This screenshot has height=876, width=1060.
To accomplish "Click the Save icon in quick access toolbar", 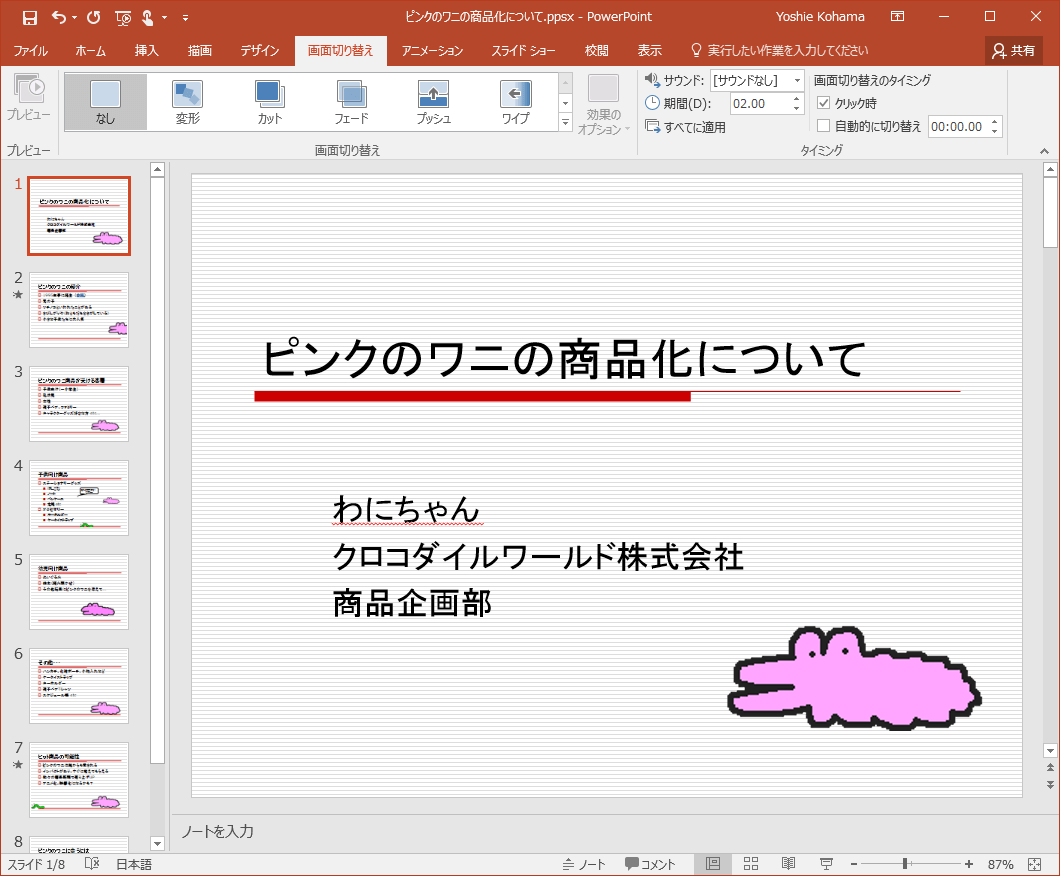I will click(x=29, y=17).
